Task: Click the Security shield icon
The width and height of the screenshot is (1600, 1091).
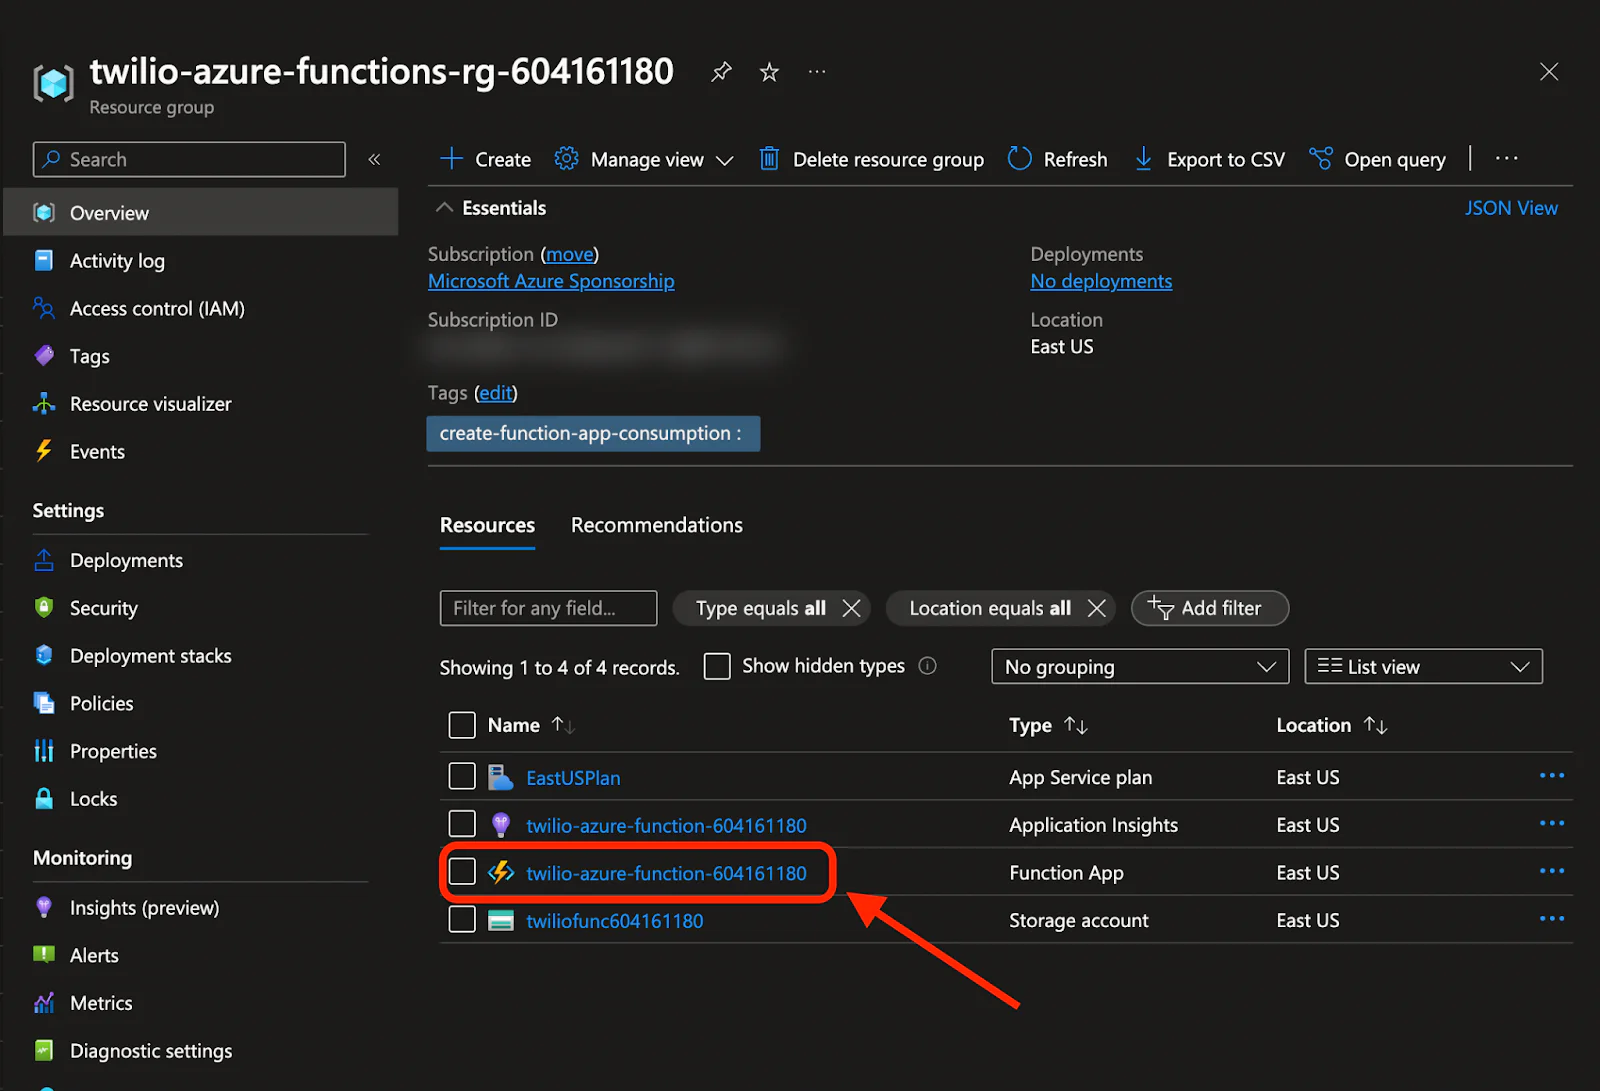Action: click(44, 608)
